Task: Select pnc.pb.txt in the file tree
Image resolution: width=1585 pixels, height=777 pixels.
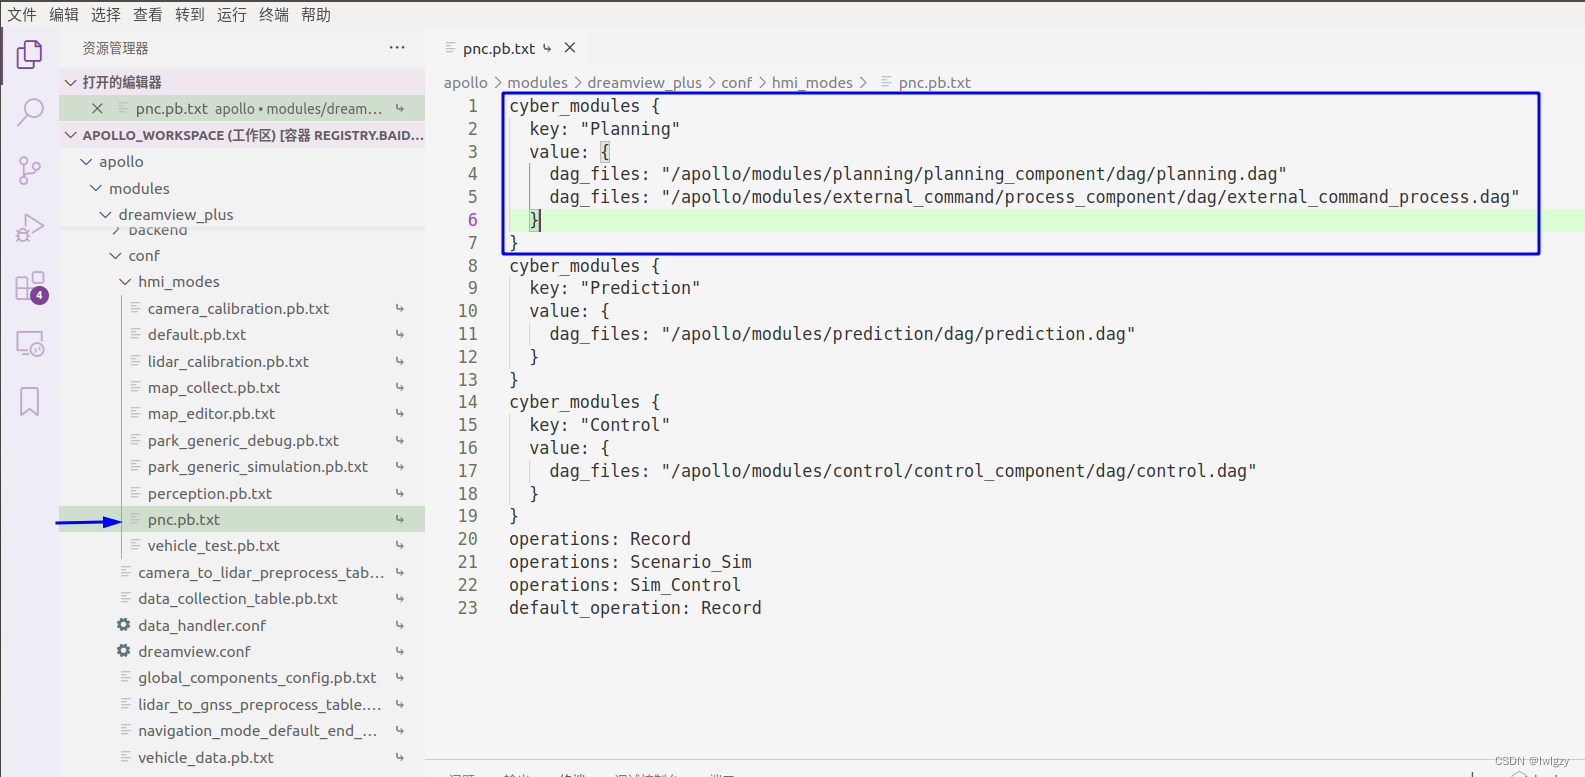Action: click(184, 520)
